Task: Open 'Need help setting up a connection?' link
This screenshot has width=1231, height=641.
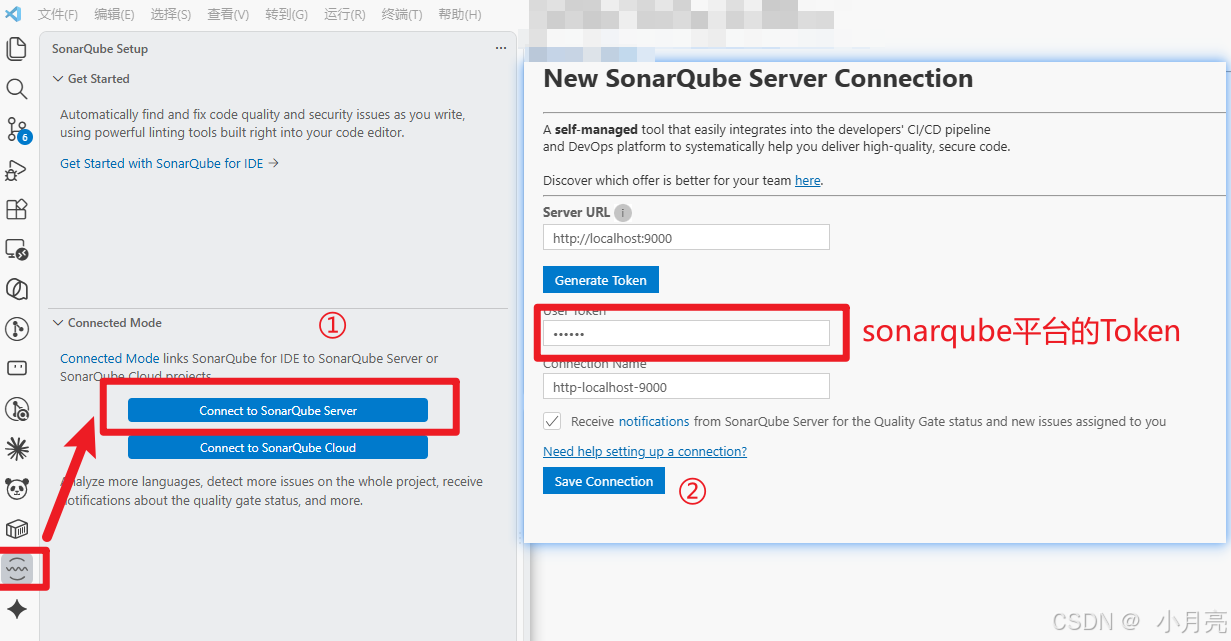Action: coord(645,451)
